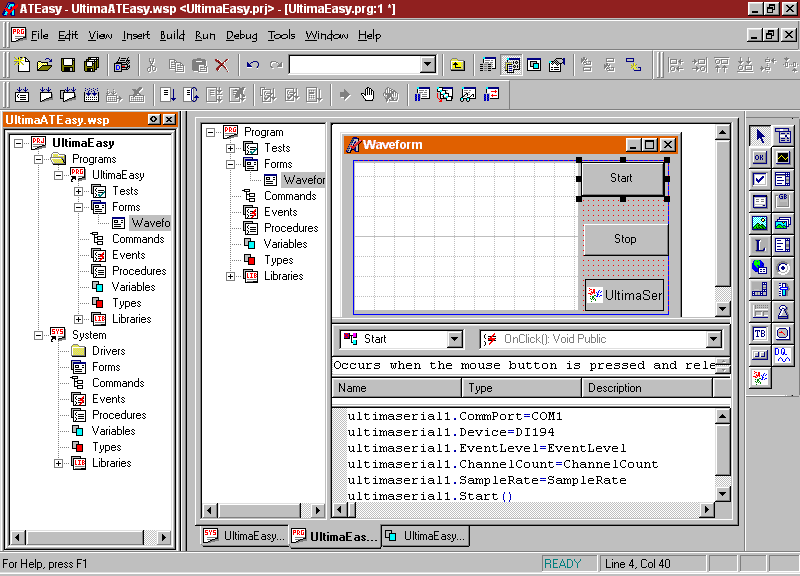Select the globe control tool in palette

click(x=760, y=267)
